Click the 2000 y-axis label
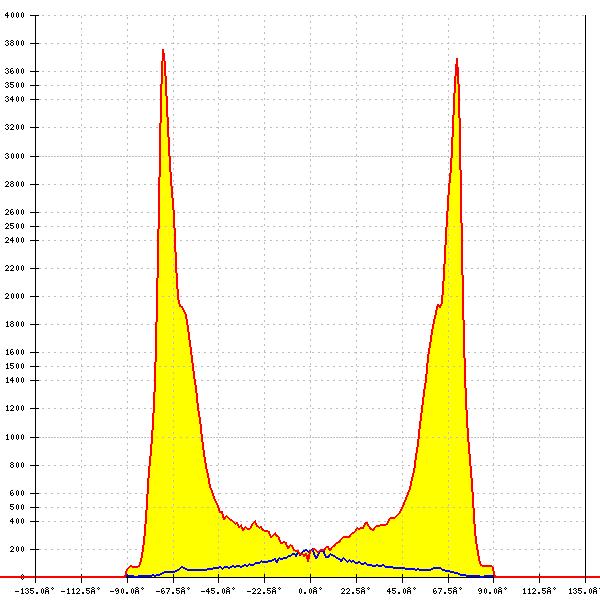 coord(15,296)
